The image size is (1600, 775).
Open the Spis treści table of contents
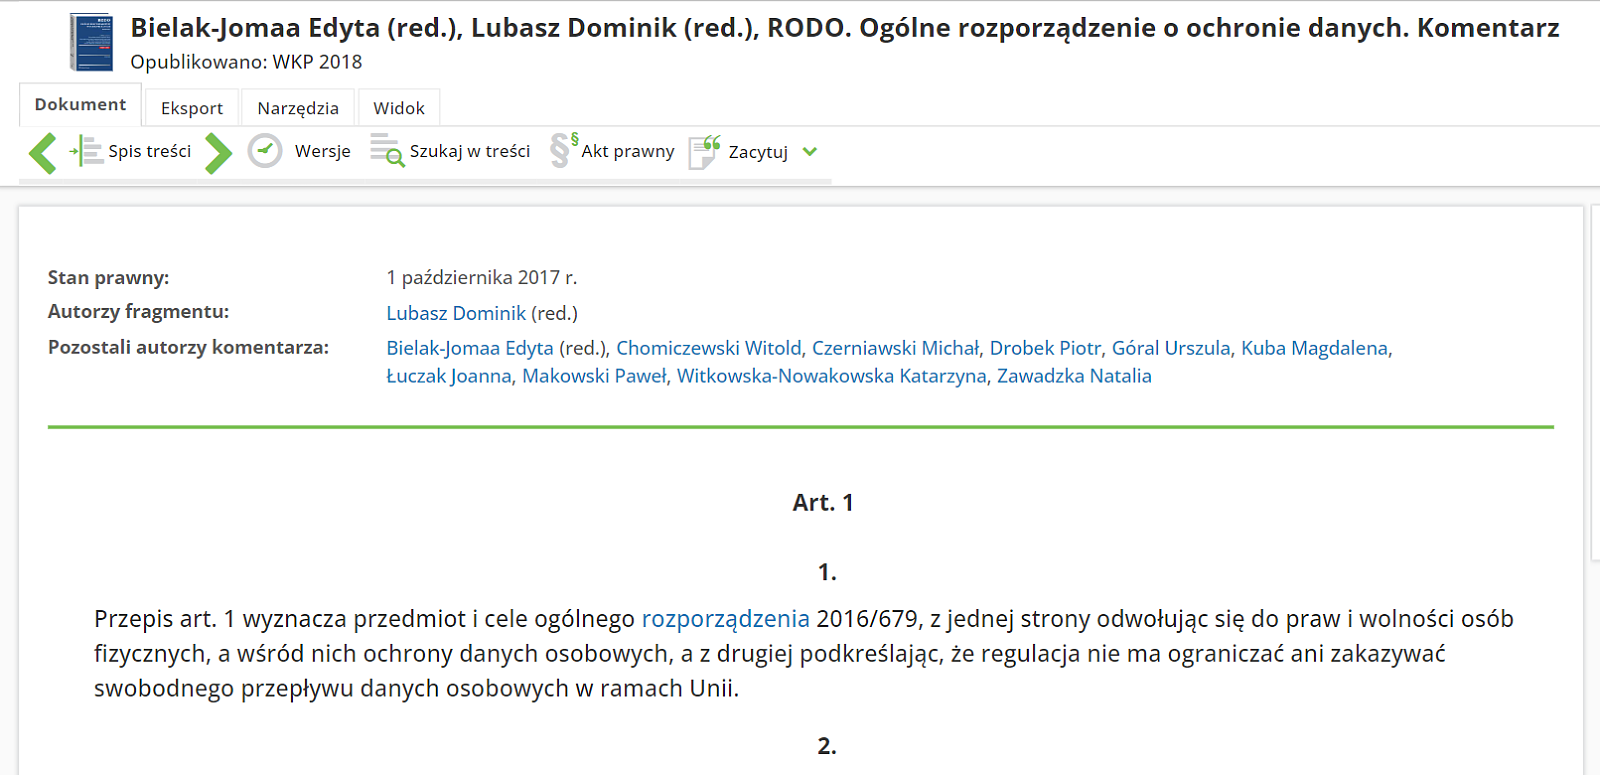click(x=132, y=151)
